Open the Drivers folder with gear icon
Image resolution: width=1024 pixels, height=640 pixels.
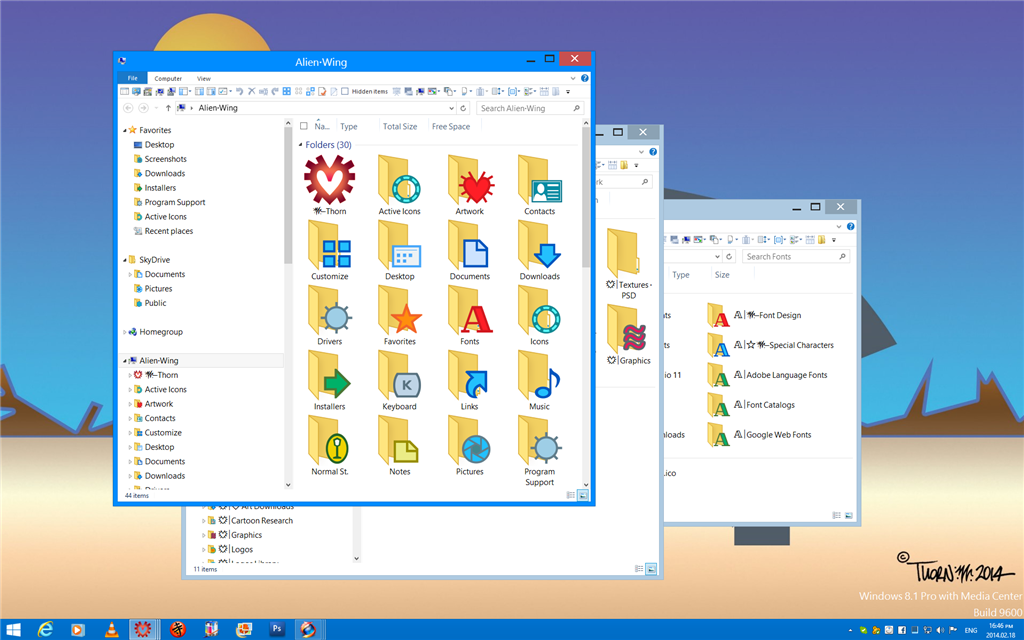[x=330, y=310]
